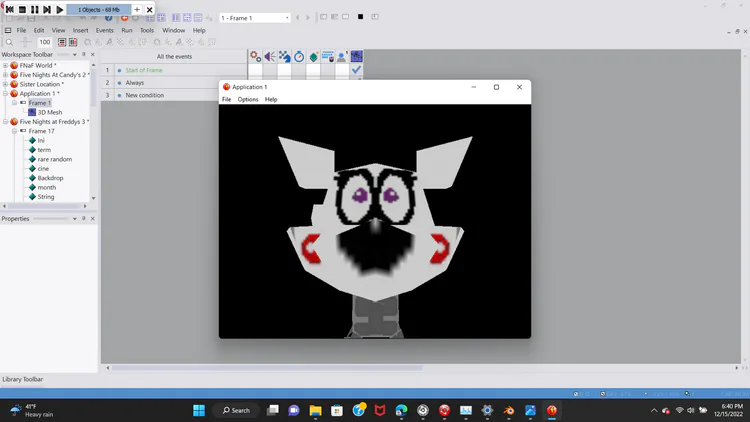Select the Timer object stopwatch icon
Viewport: 750px width, 422px height.
coord(299,56)
